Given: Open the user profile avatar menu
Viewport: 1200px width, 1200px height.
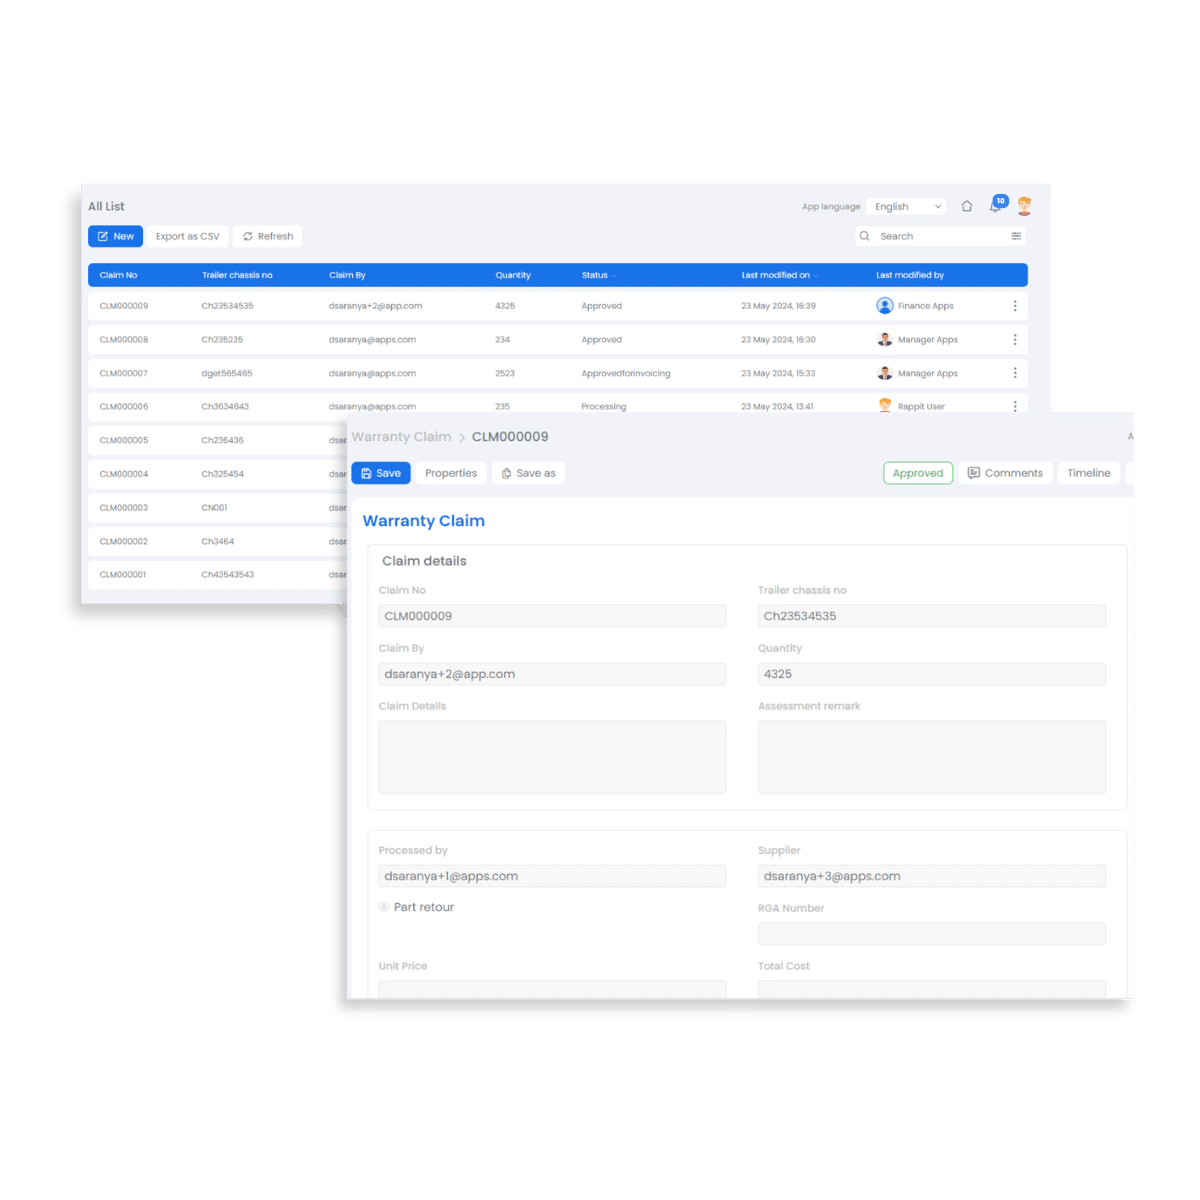Looking at the screenshot, I should 1024,205.
